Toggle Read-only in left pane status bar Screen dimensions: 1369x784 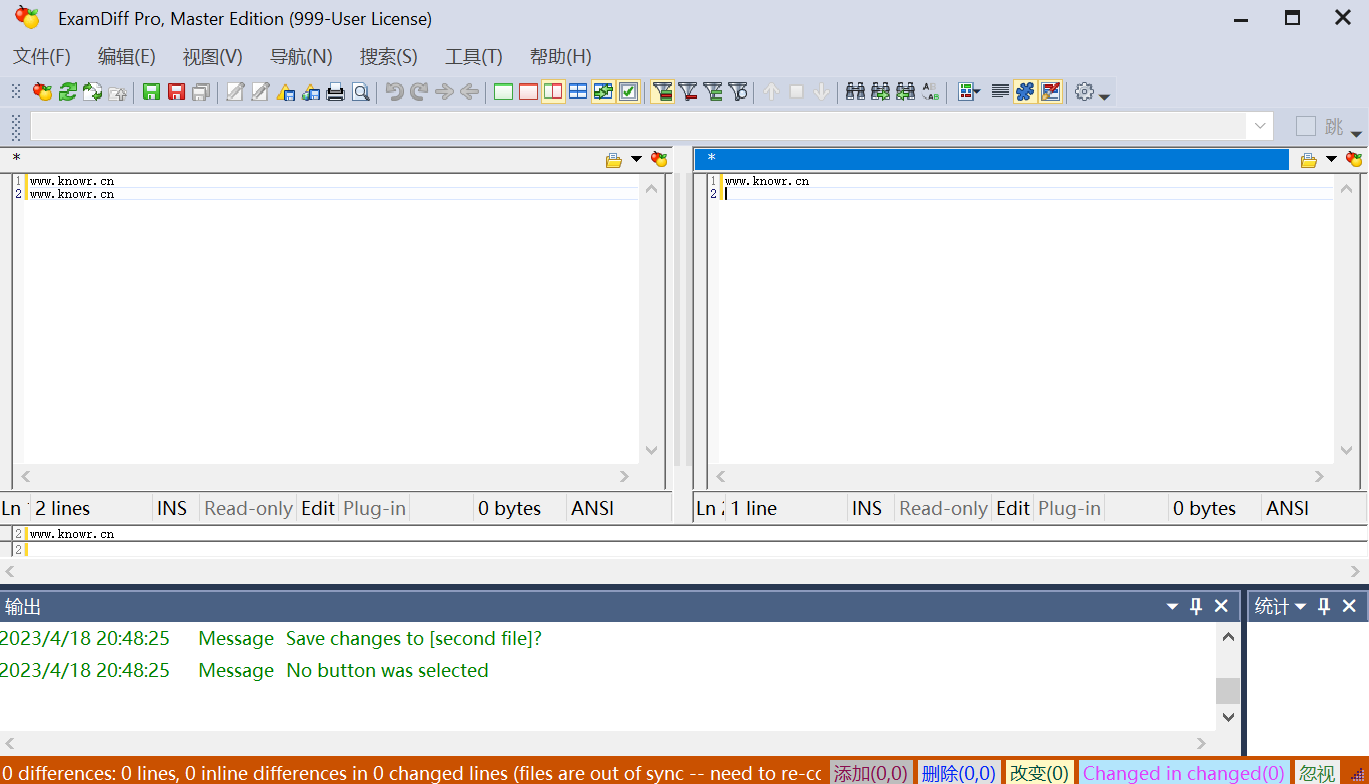(x=248, y=508)
